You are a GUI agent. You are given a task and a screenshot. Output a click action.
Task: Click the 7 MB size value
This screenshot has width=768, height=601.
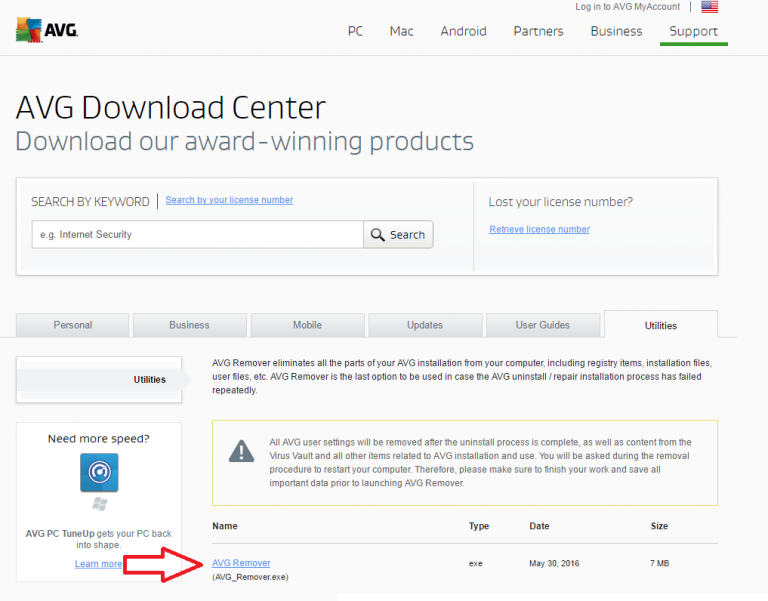click(x=659, y=563)
